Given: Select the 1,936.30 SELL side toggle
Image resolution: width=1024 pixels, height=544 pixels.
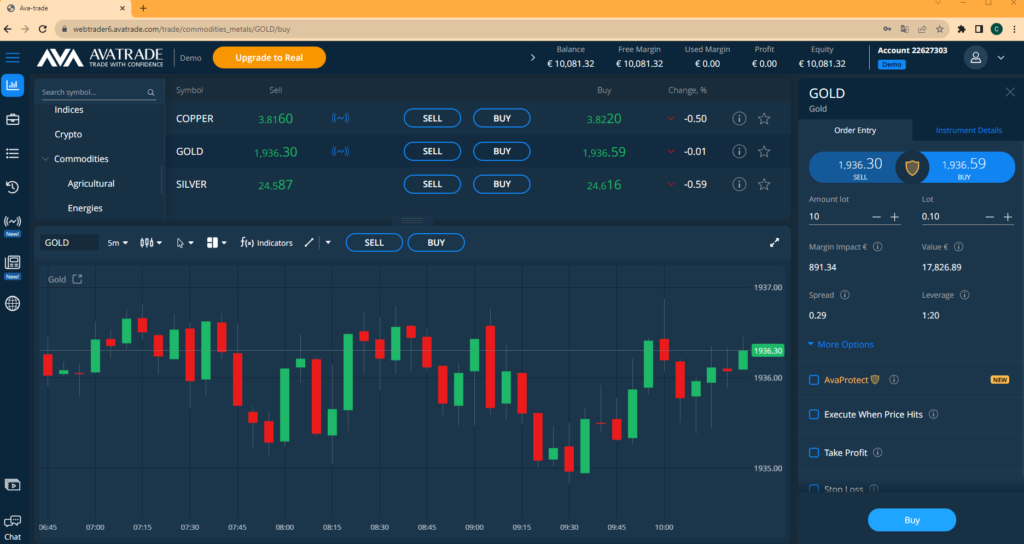Looking at the screenshot, I should click(854, 167).
